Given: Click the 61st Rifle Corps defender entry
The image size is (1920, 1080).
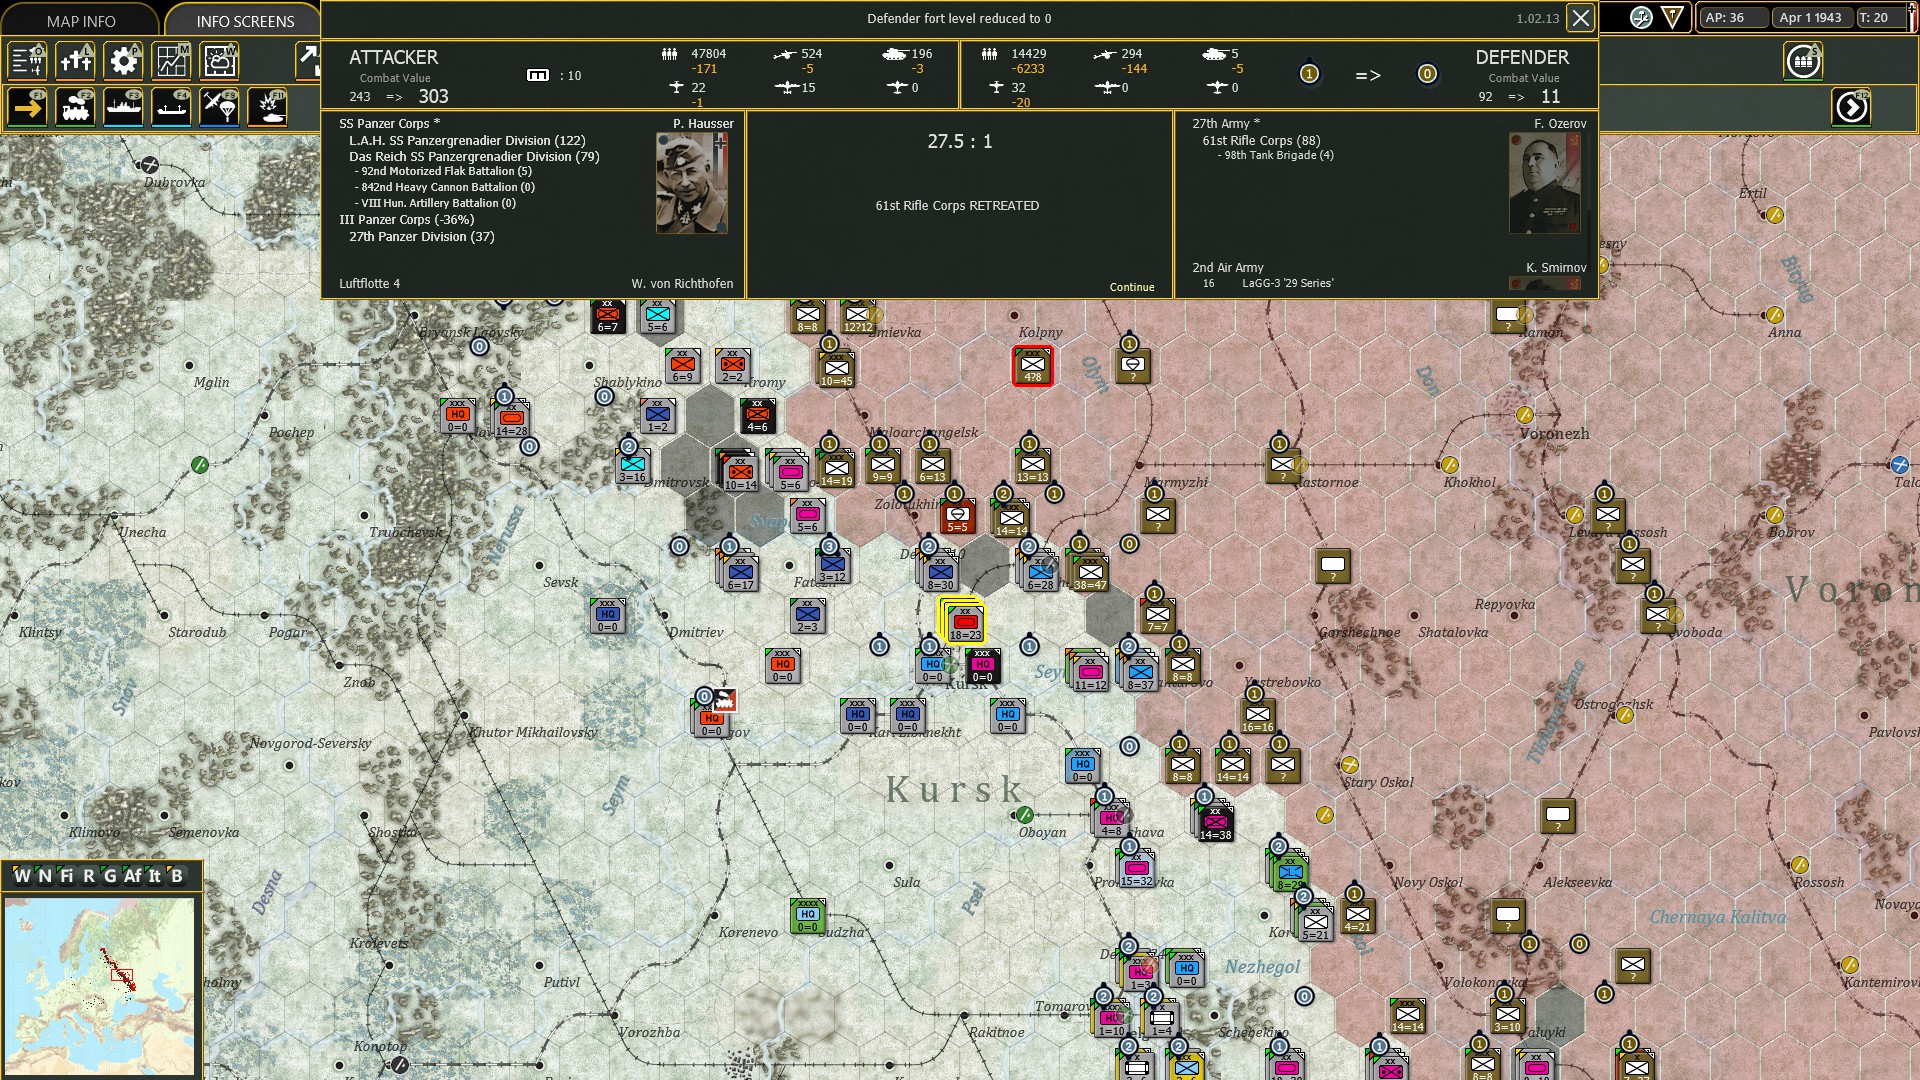Looking at the screenshot, I should 1261,141.
